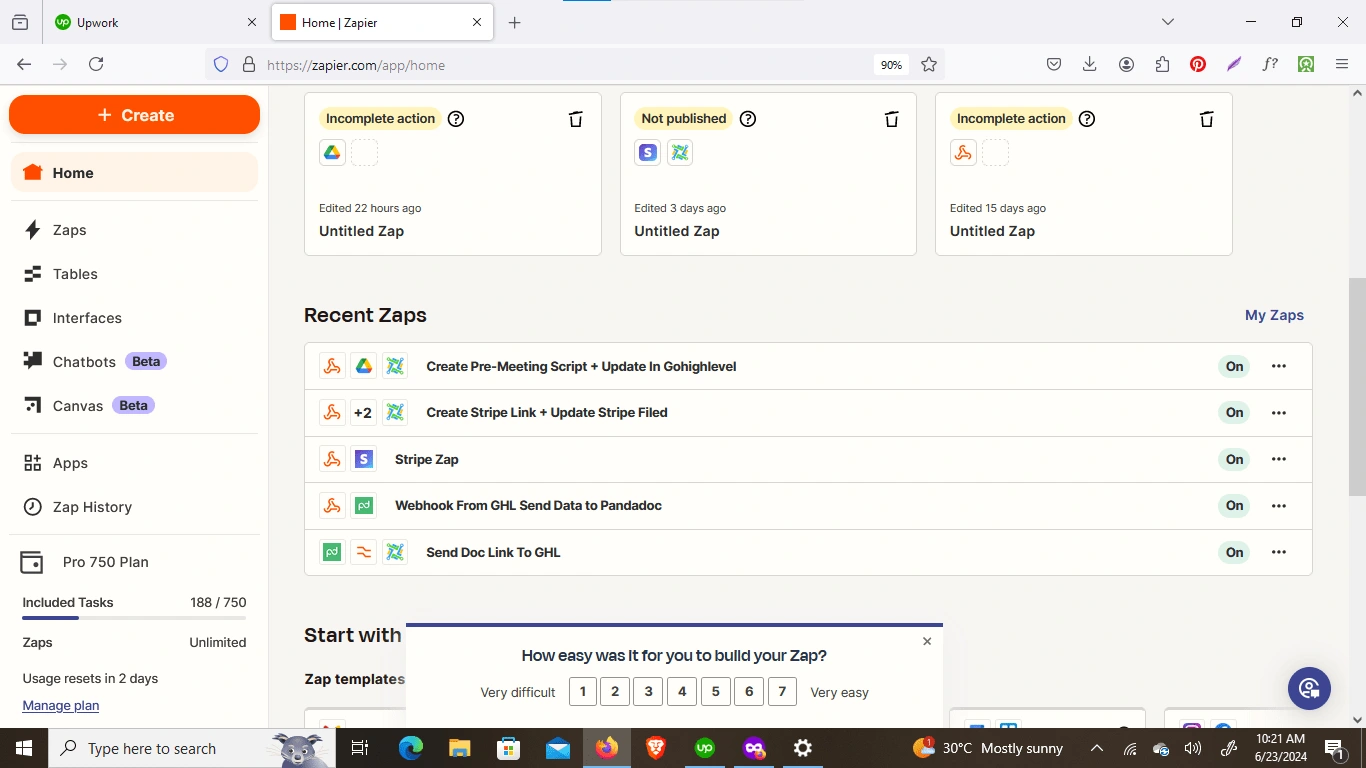Screen dimensions: 1366x768
Task: Close the zap ease survey popup
Action: click(x=927, y=641)
